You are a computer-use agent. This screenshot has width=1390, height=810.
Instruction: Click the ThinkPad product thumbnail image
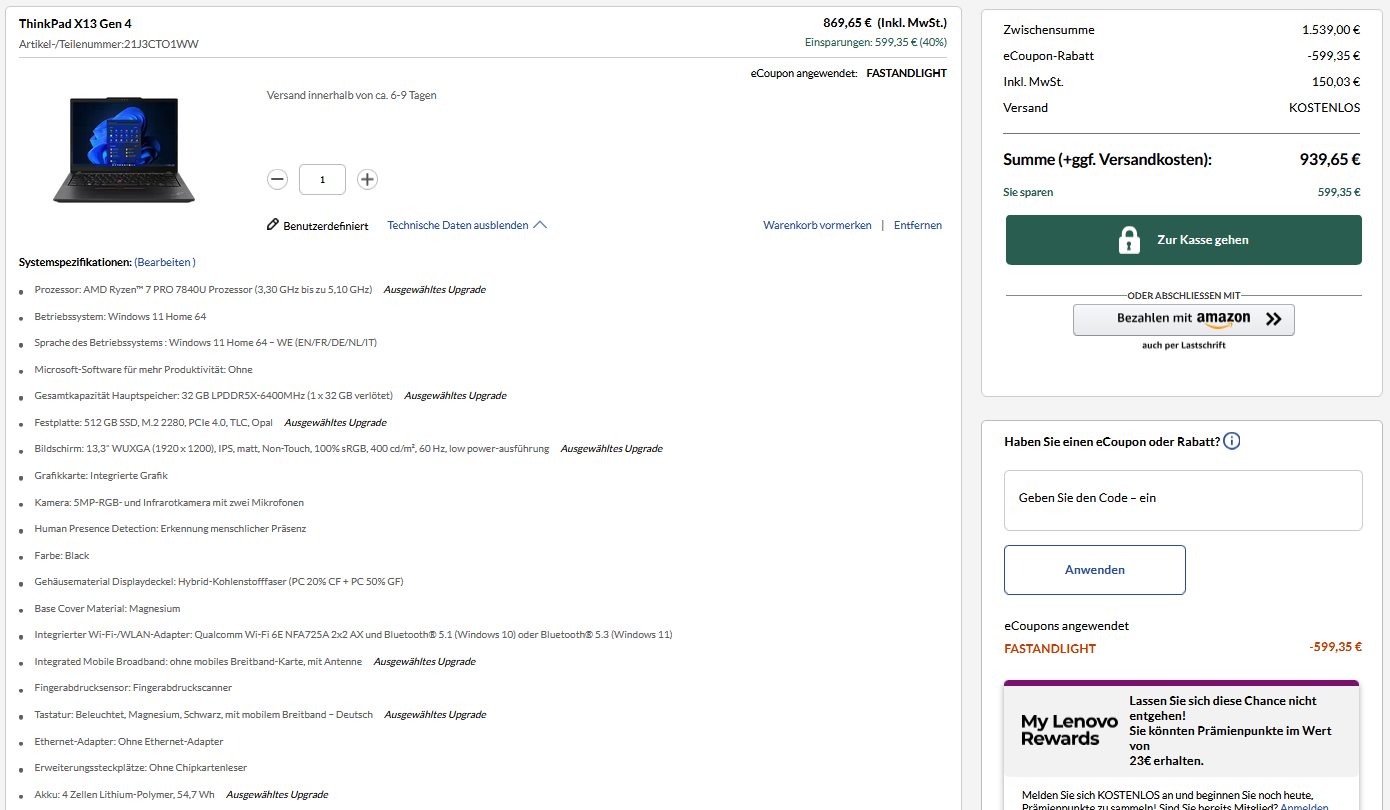tap(123, 148)
